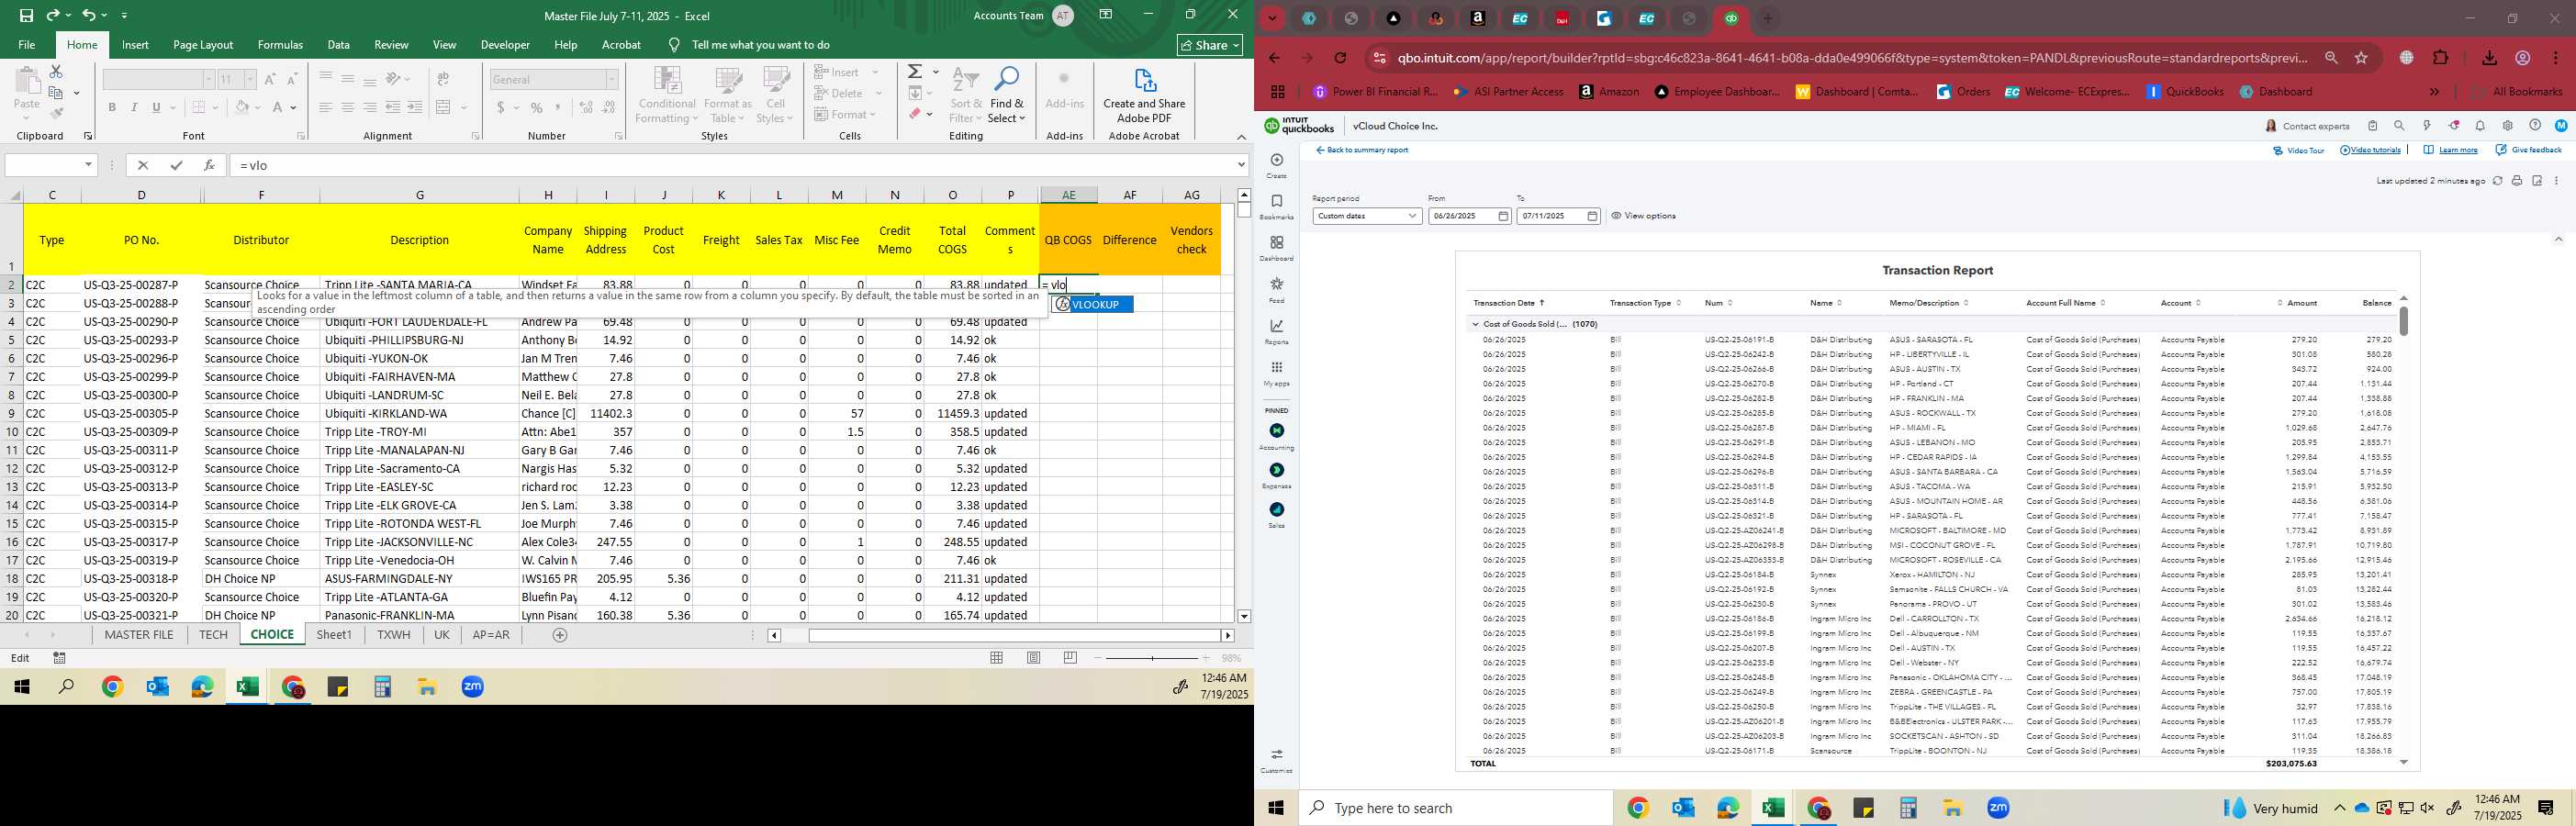Collapse the Cost of Goods Sold group
The image size is (2576, 826).
pos(1474,324)
